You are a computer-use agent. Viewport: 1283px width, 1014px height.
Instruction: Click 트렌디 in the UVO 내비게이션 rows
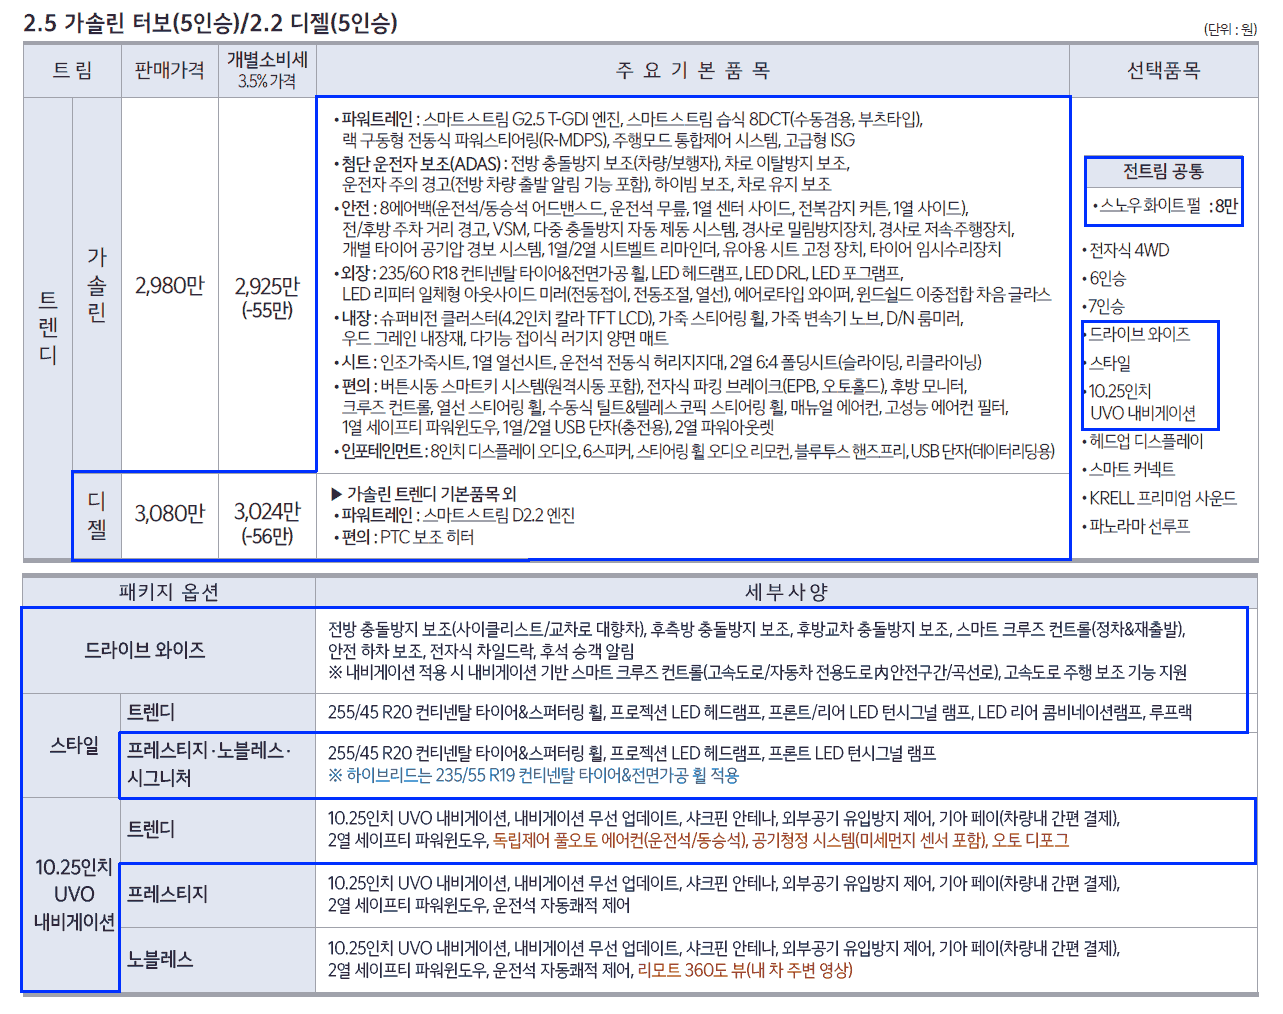pos(151,829)
